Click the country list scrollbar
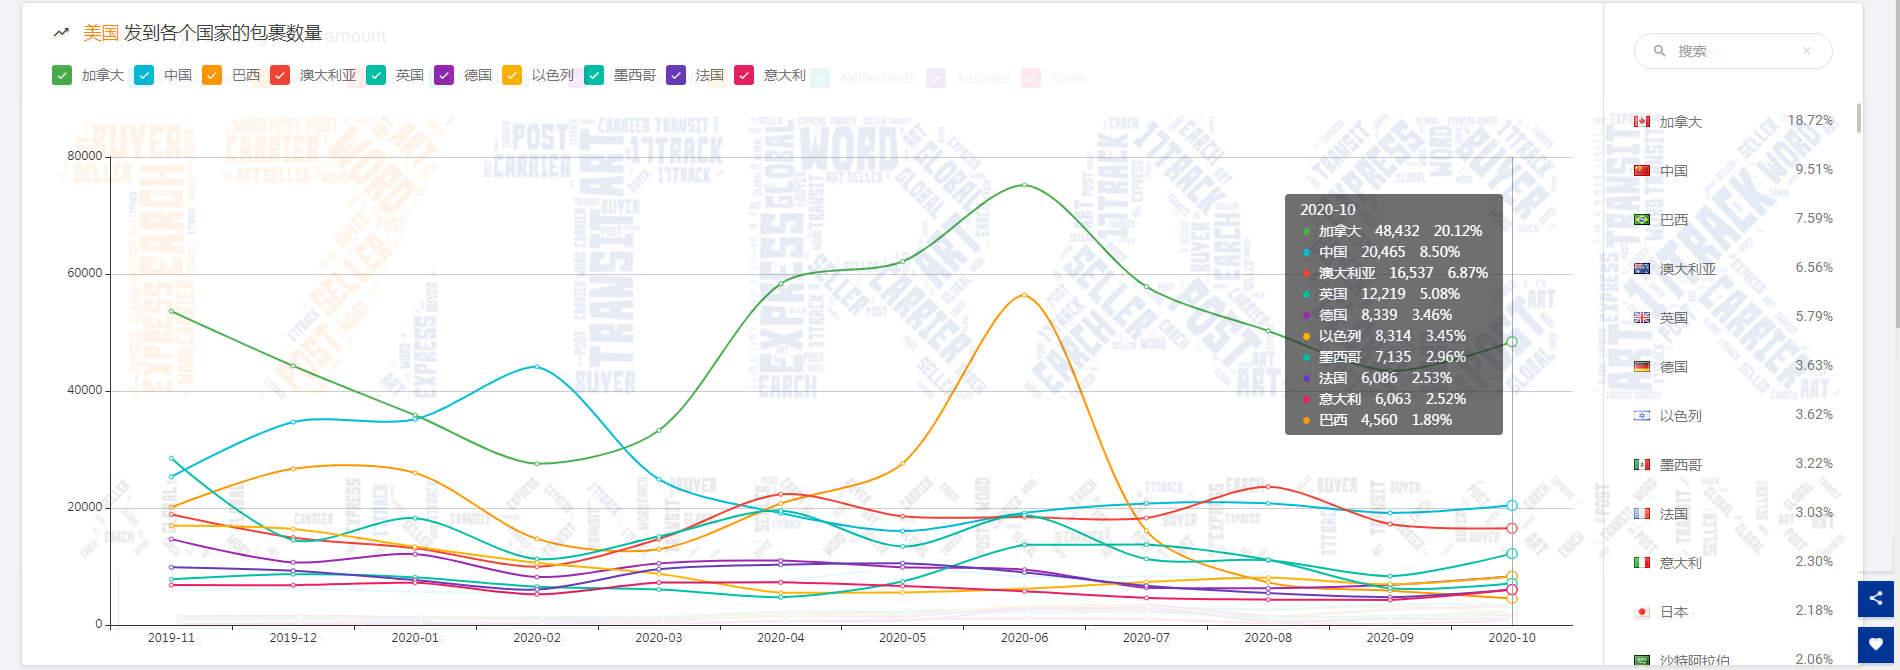Viewport: 1900px width, 670px height. (x=1858, y=117)
